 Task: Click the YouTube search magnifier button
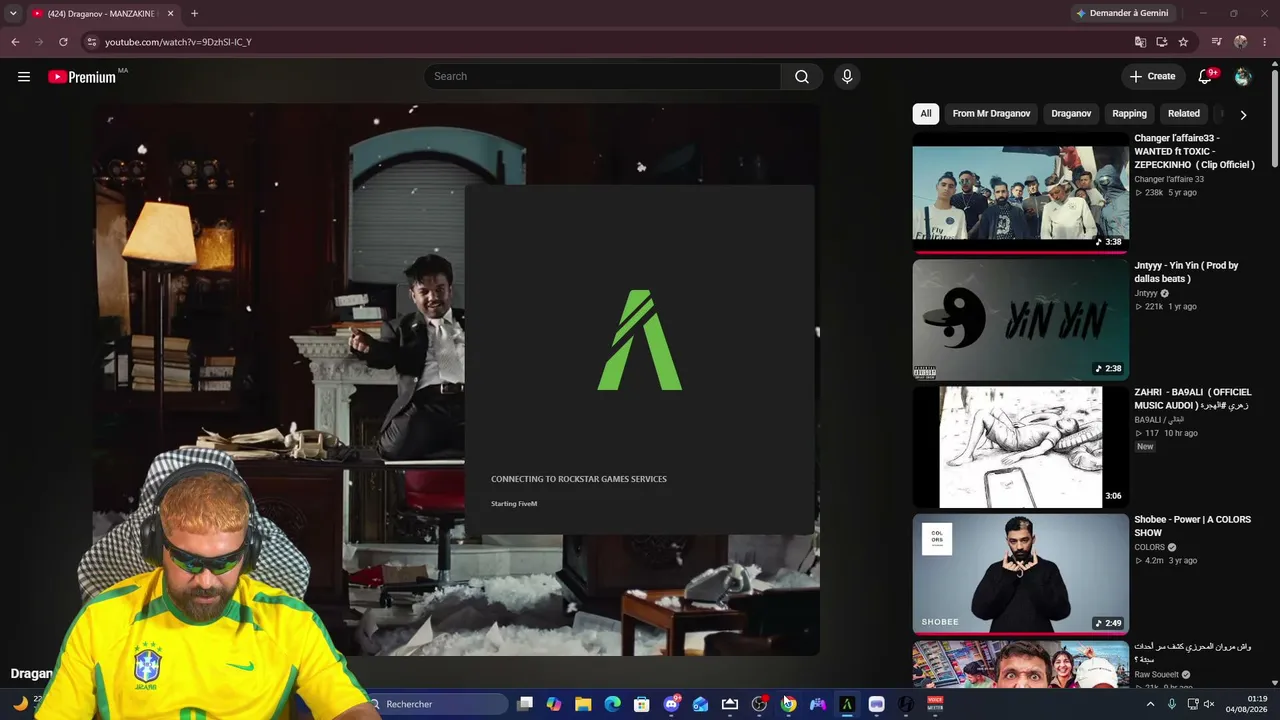tap(802, 77)
